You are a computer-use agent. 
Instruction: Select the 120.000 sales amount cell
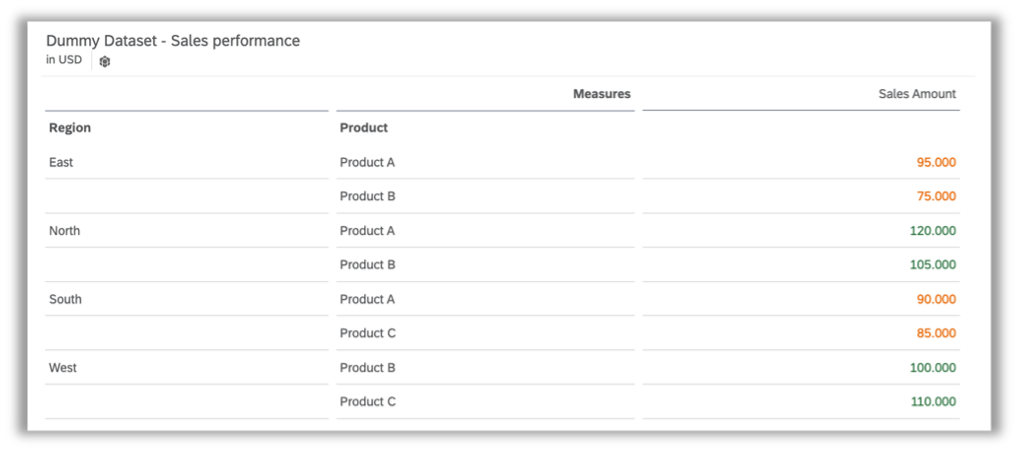(933, 230)
